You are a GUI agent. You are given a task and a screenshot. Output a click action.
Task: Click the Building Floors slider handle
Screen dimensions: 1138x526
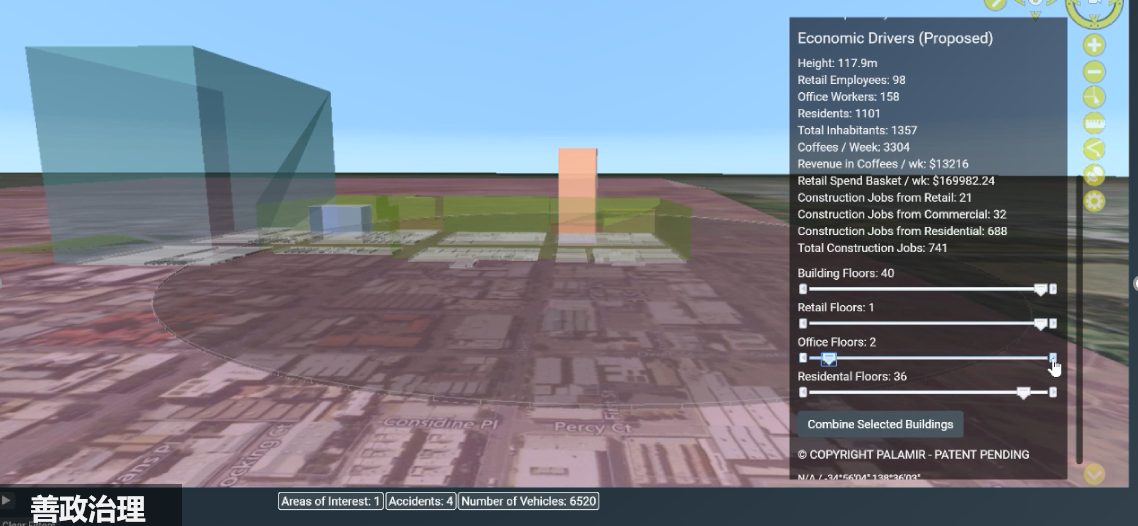[1040, 289]
